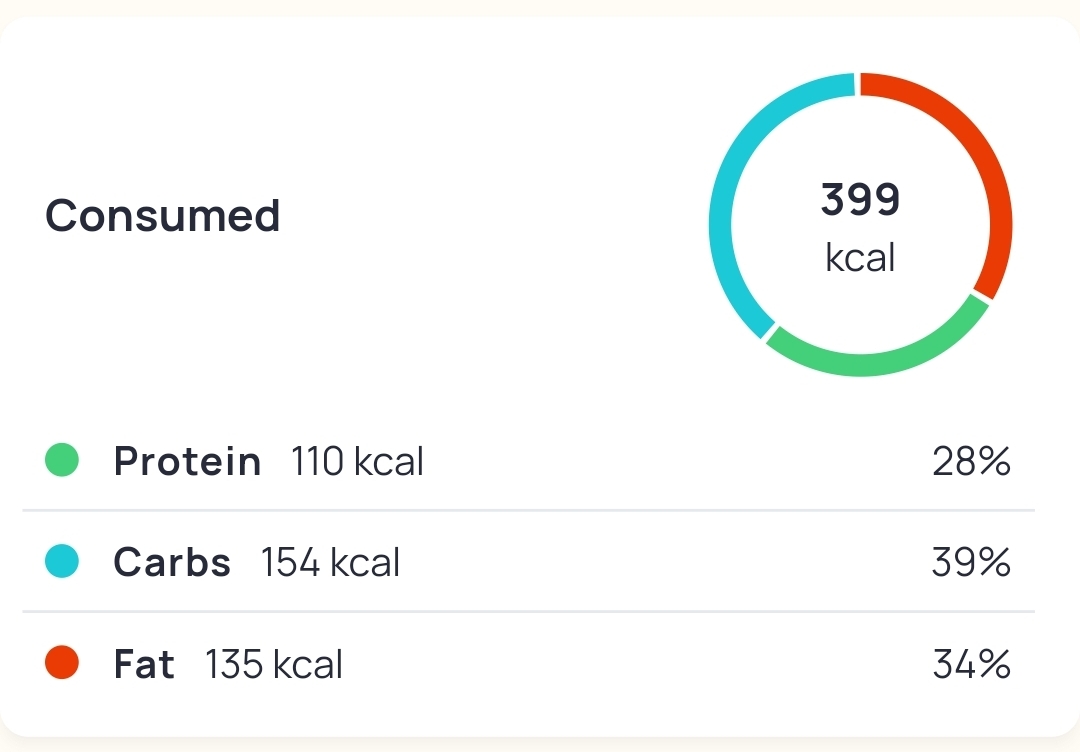Image resolution: width=1080 pixels, height=752 pixels.
Task: Click the green Protein legend dot
Action: (62, 461)
